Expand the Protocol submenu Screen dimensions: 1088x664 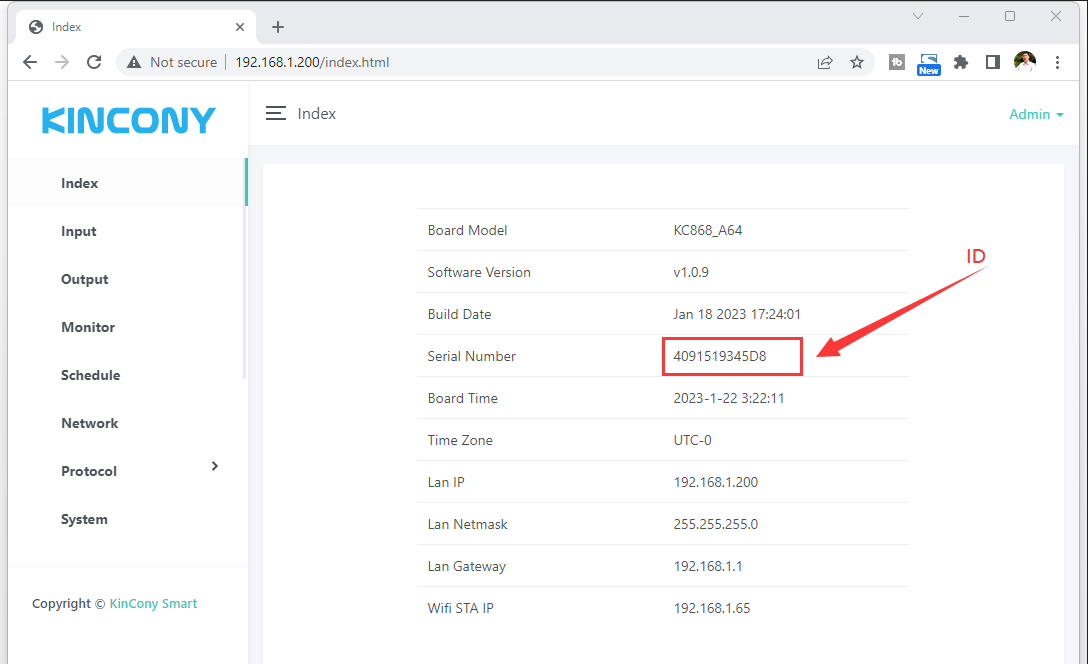[214, 467]
